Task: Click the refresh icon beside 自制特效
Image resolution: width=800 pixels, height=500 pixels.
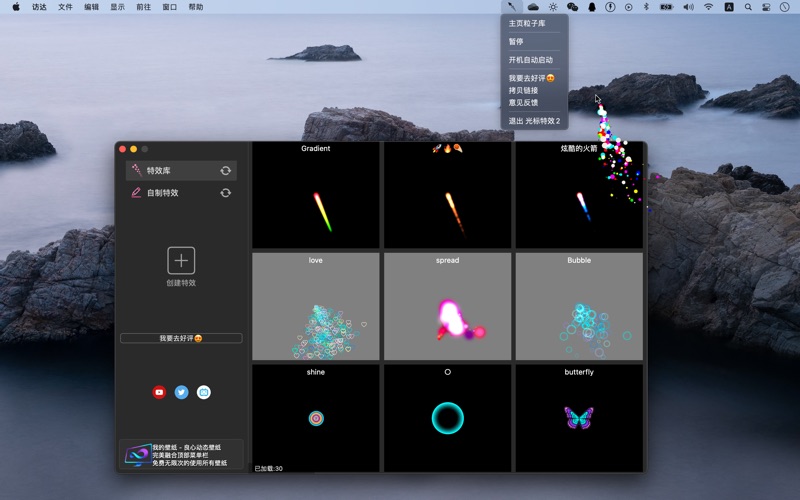Action: (225, 193)
